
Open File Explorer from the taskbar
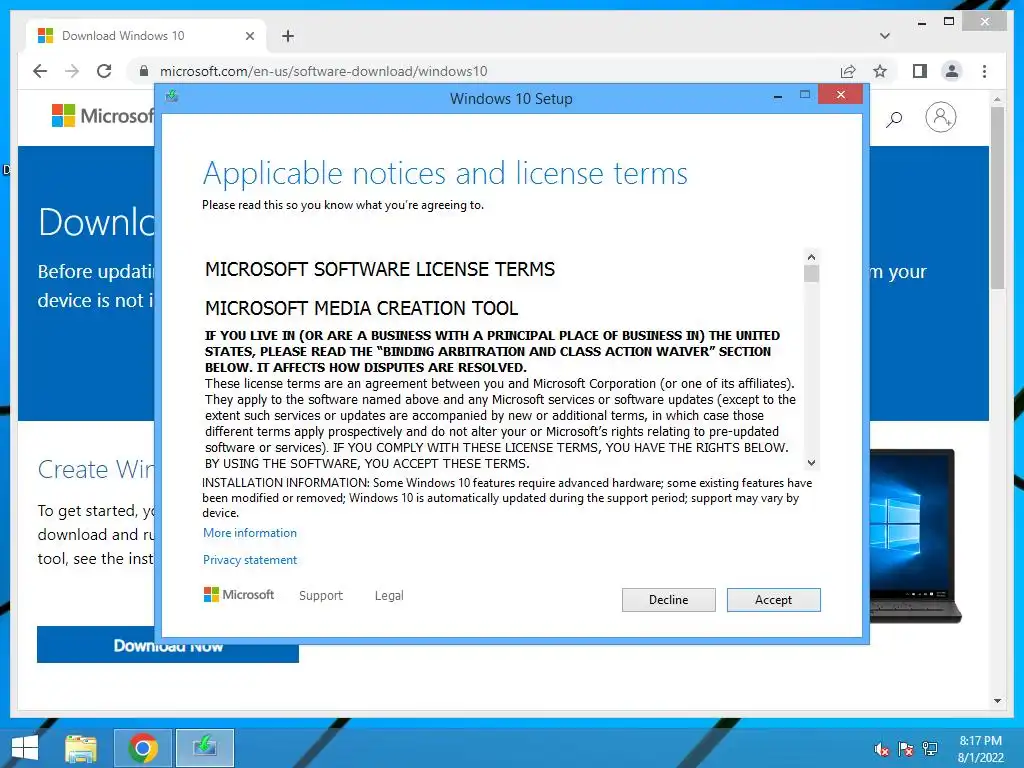click(x=80, y=748)
